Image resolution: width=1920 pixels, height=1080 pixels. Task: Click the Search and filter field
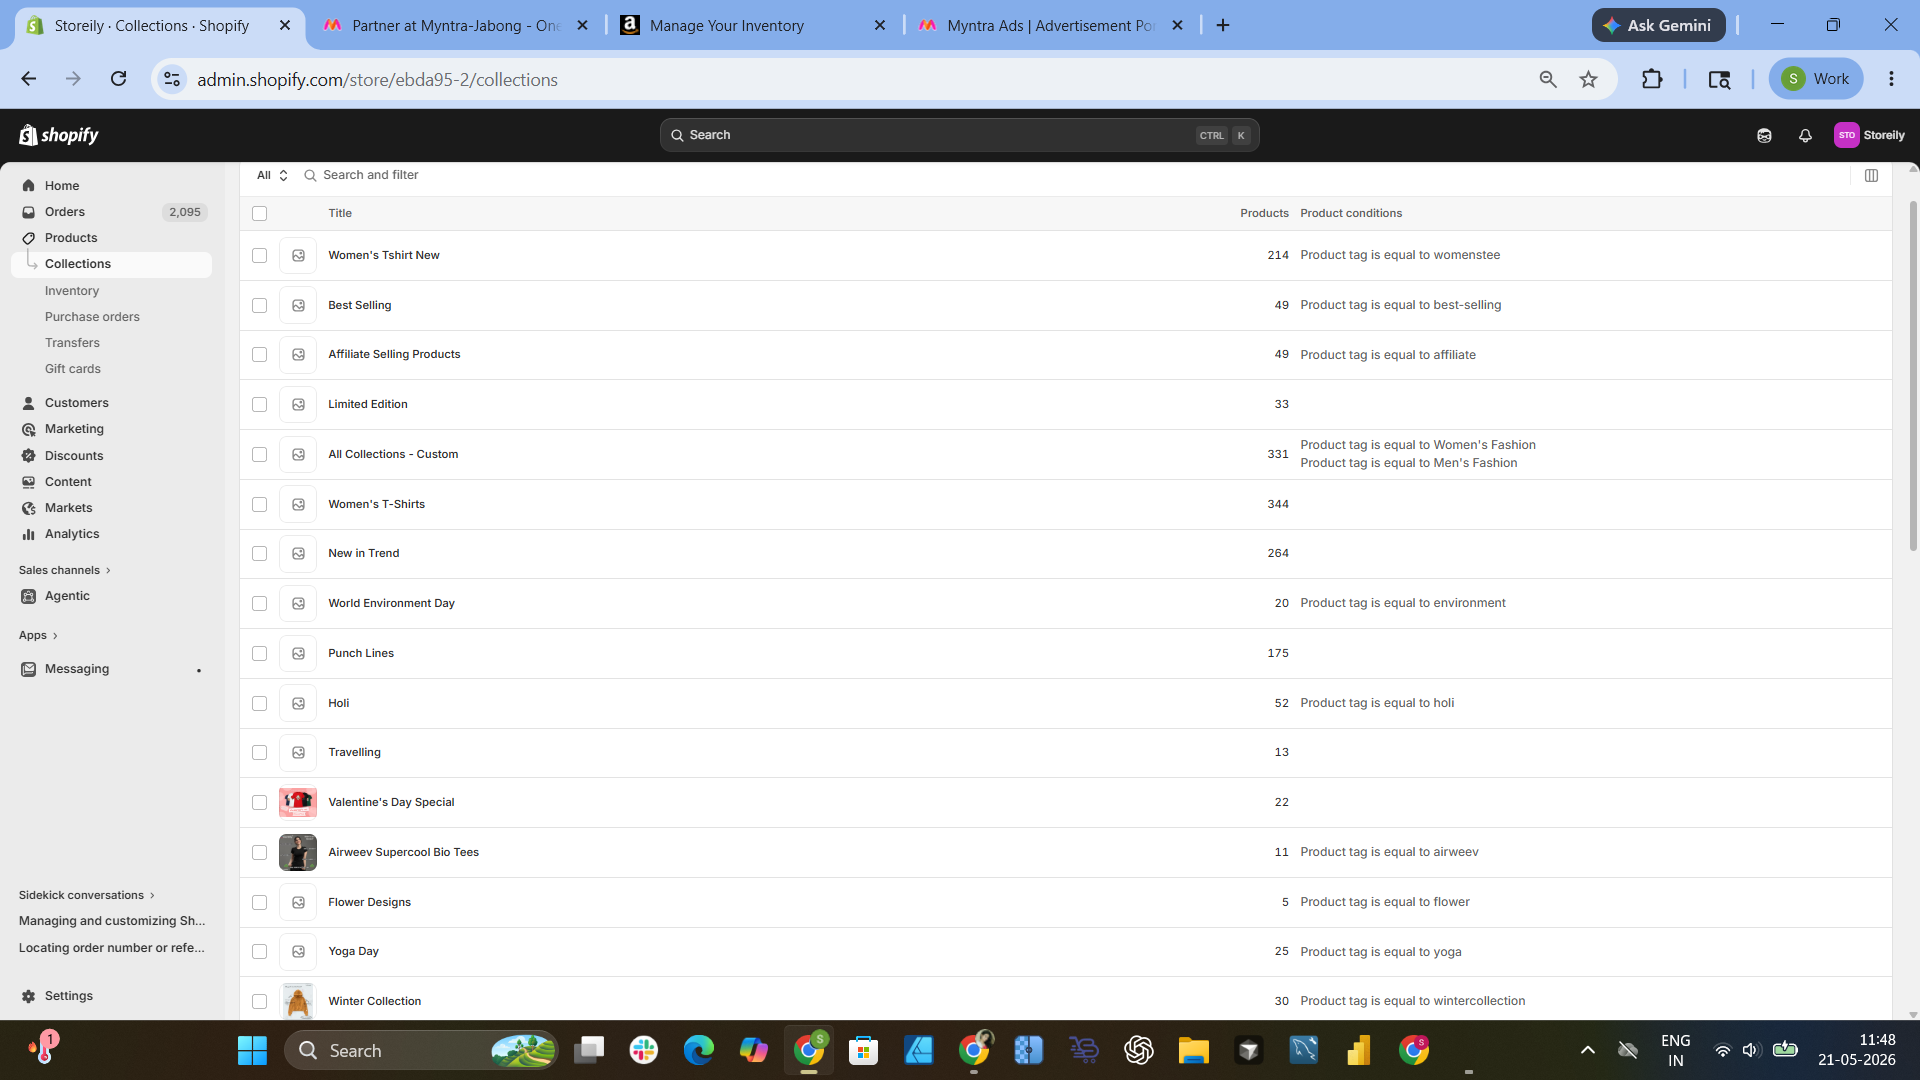(370, 175)
